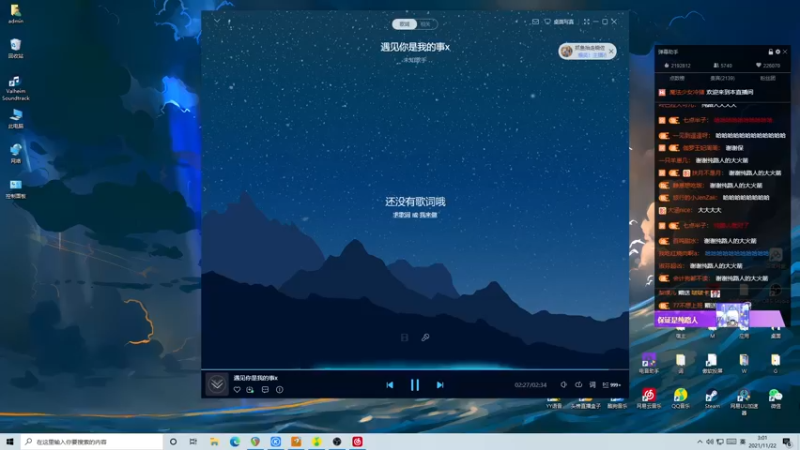Open the Network (网络) desktop icon
This screenshot has height=450, width=800.
(x=15, y=153)
